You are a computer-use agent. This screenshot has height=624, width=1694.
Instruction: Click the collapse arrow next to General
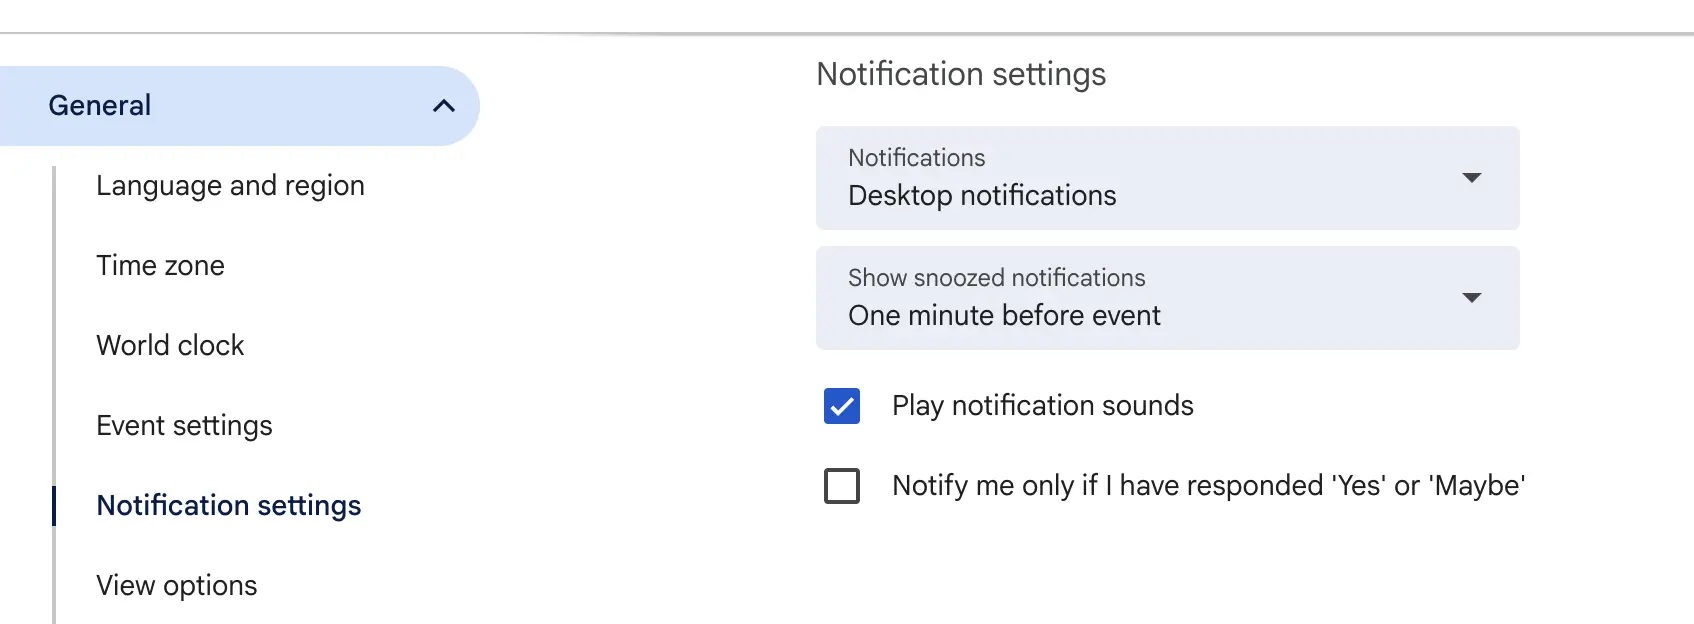pyautogui.click(x=443, y=104)
